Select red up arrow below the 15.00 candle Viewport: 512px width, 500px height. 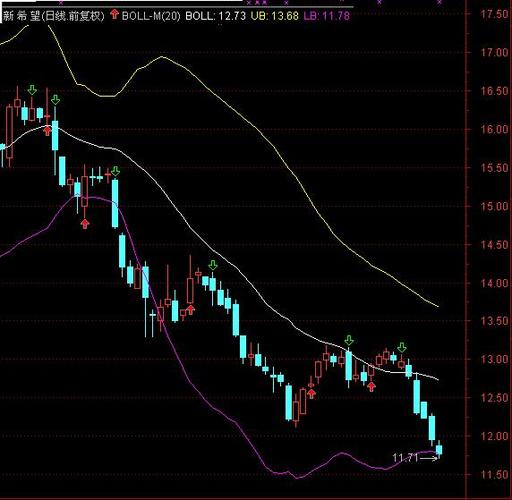85,224
